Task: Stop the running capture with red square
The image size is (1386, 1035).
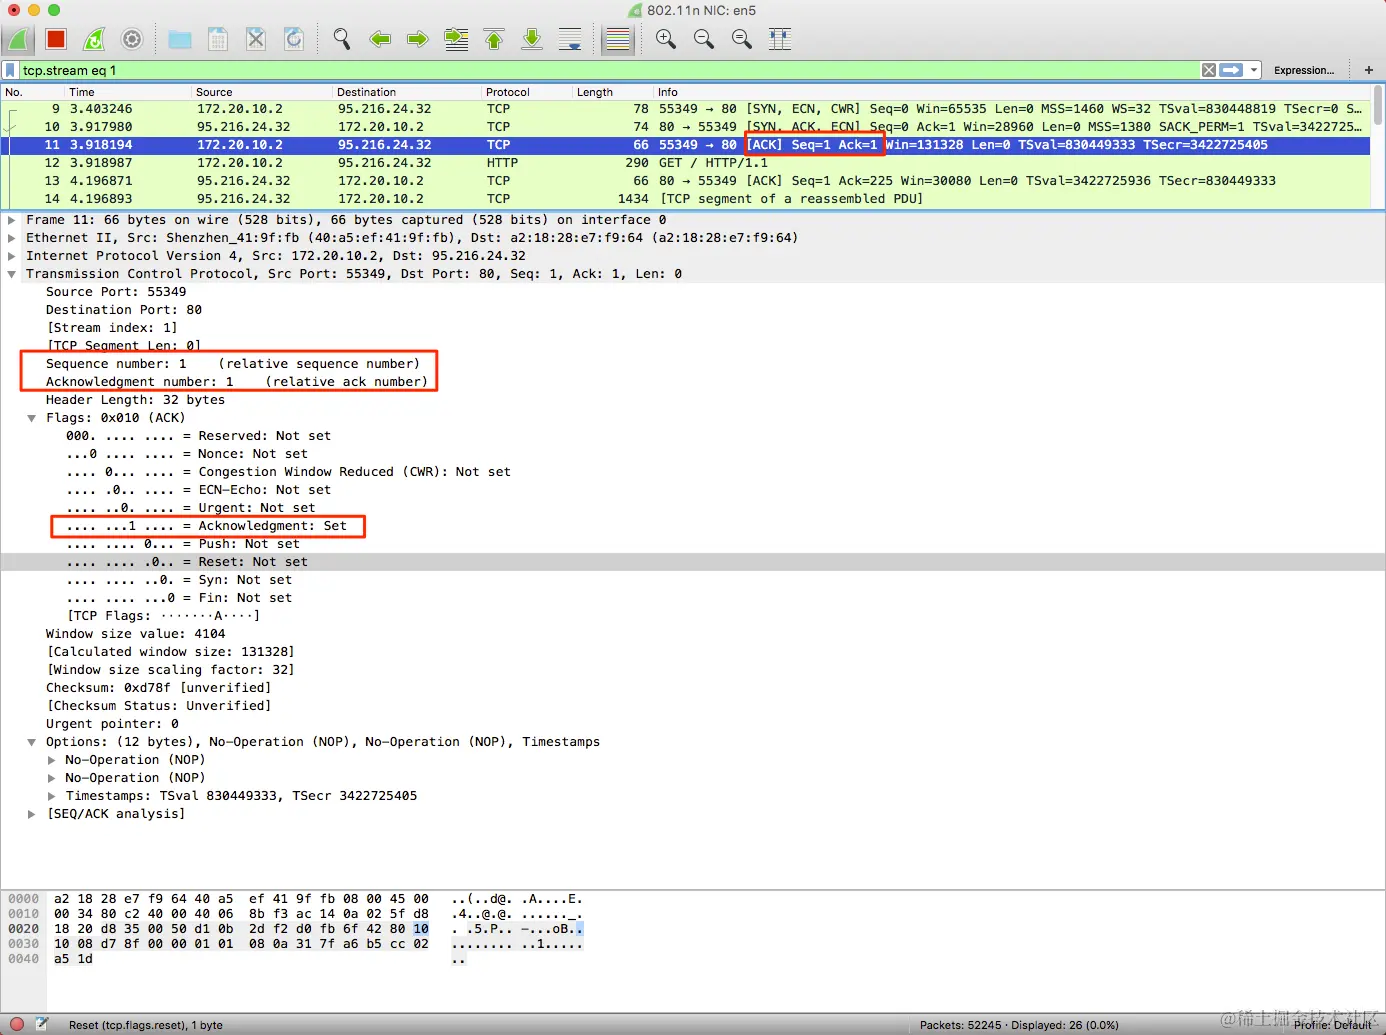Action: point(56,39)
